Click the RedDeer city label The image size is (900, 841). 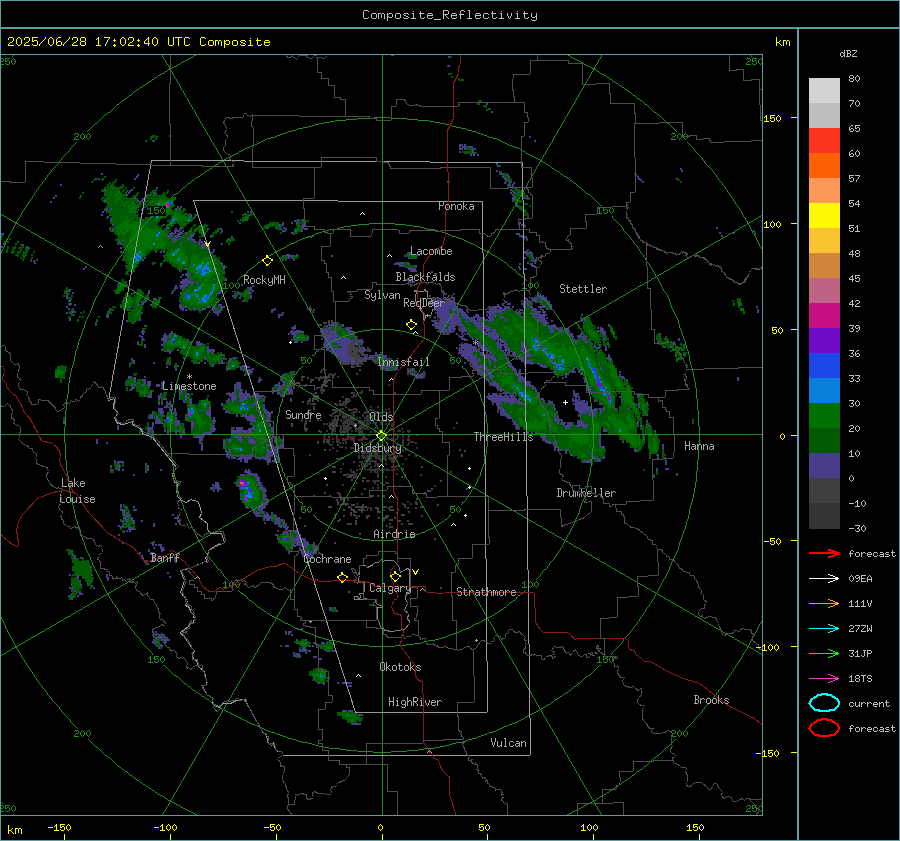424,303
